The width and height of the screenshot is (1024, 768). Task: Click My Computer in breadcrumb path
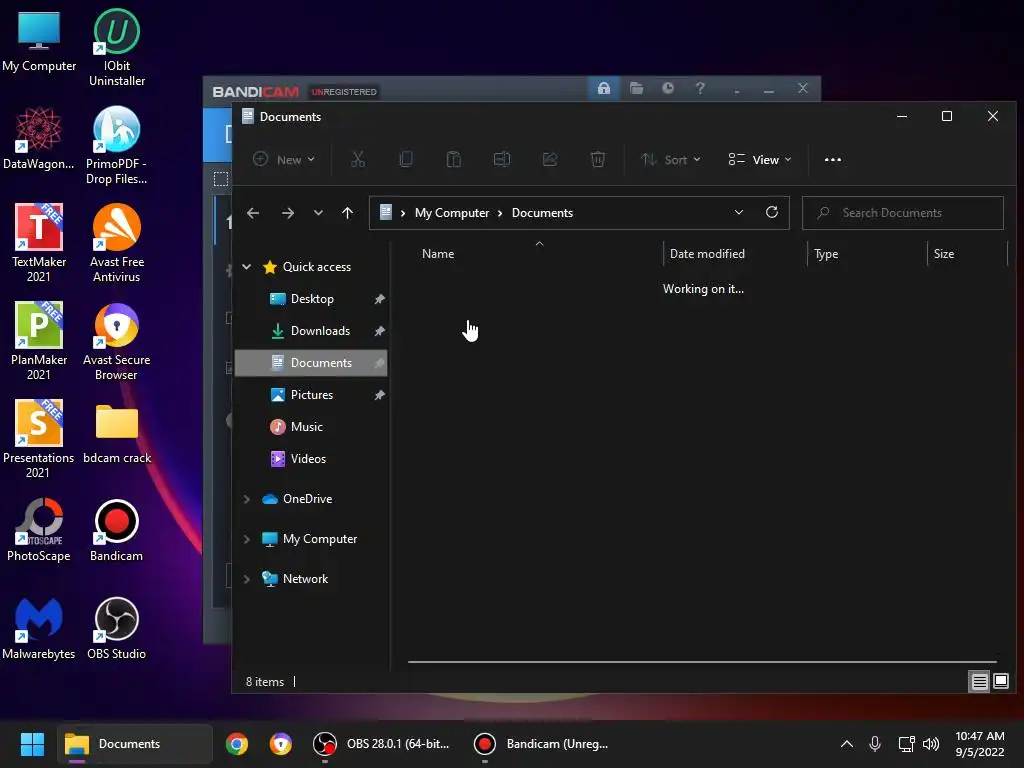click(452, 213)
